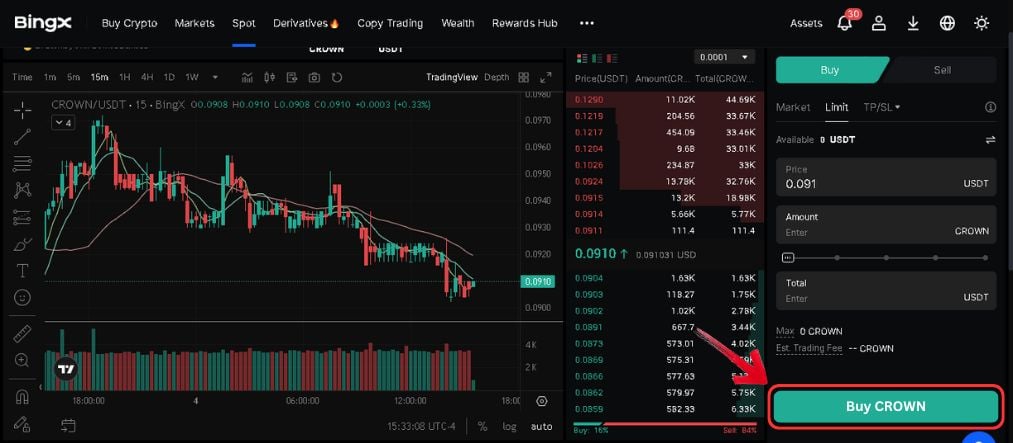Switch to the Market order tab

(793, 107)
